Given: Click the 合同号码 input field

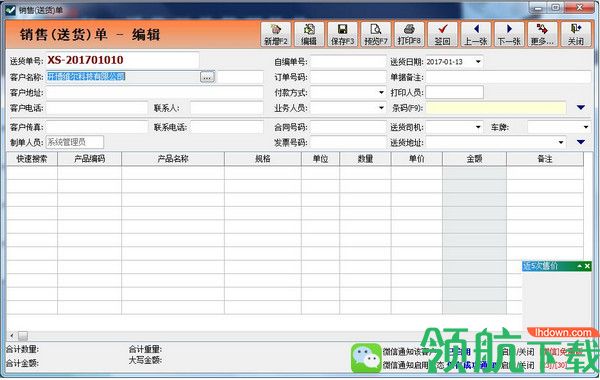Looking at the screenshot, I should (348, 127).
